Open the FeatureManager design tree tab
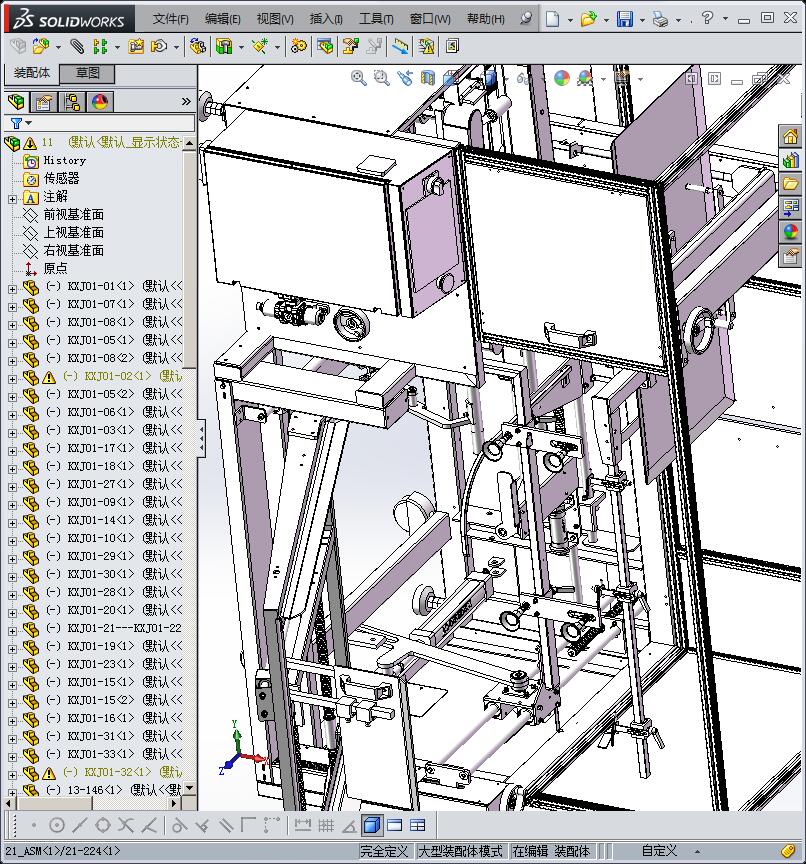Image resolution: width=806 pixels, height=864 pixels. 16,102
